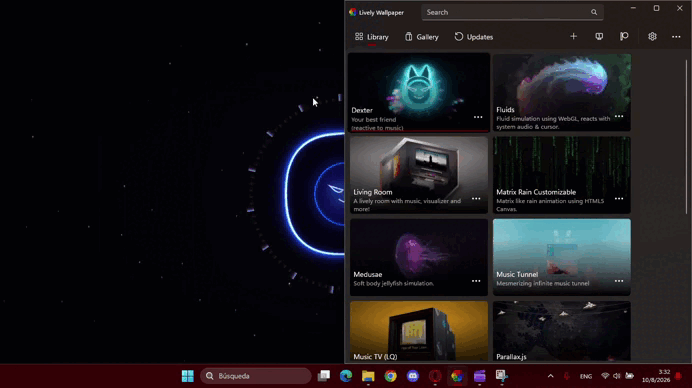Click the ENG language indicator
The height and width of the screenshot is (388, 692).
pos(586,377)
